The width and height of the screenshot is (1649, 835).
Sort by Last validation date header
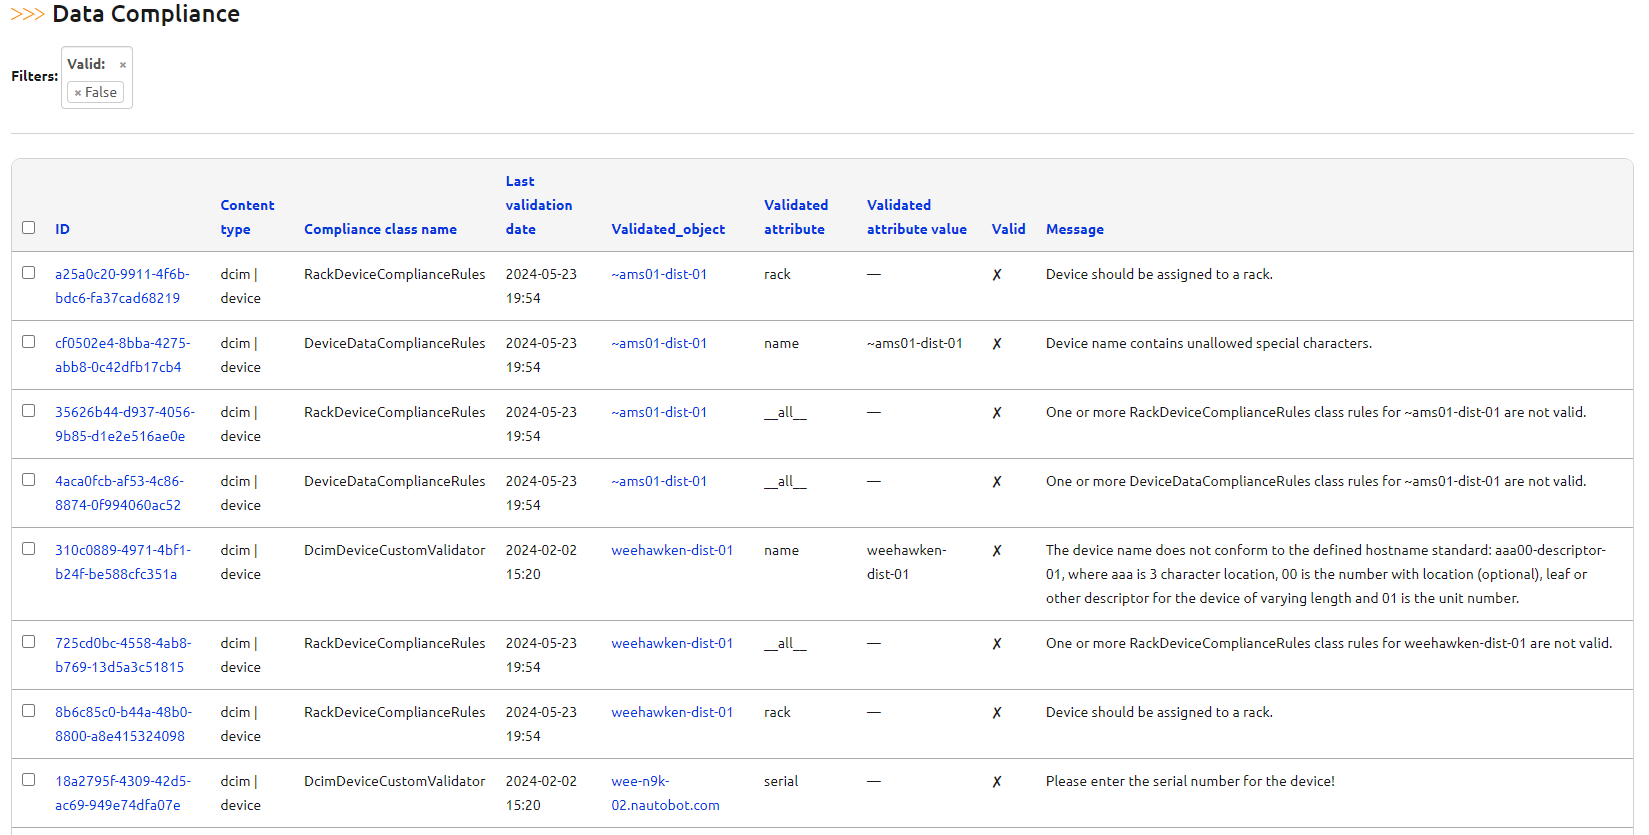click(x=538, y=205)
